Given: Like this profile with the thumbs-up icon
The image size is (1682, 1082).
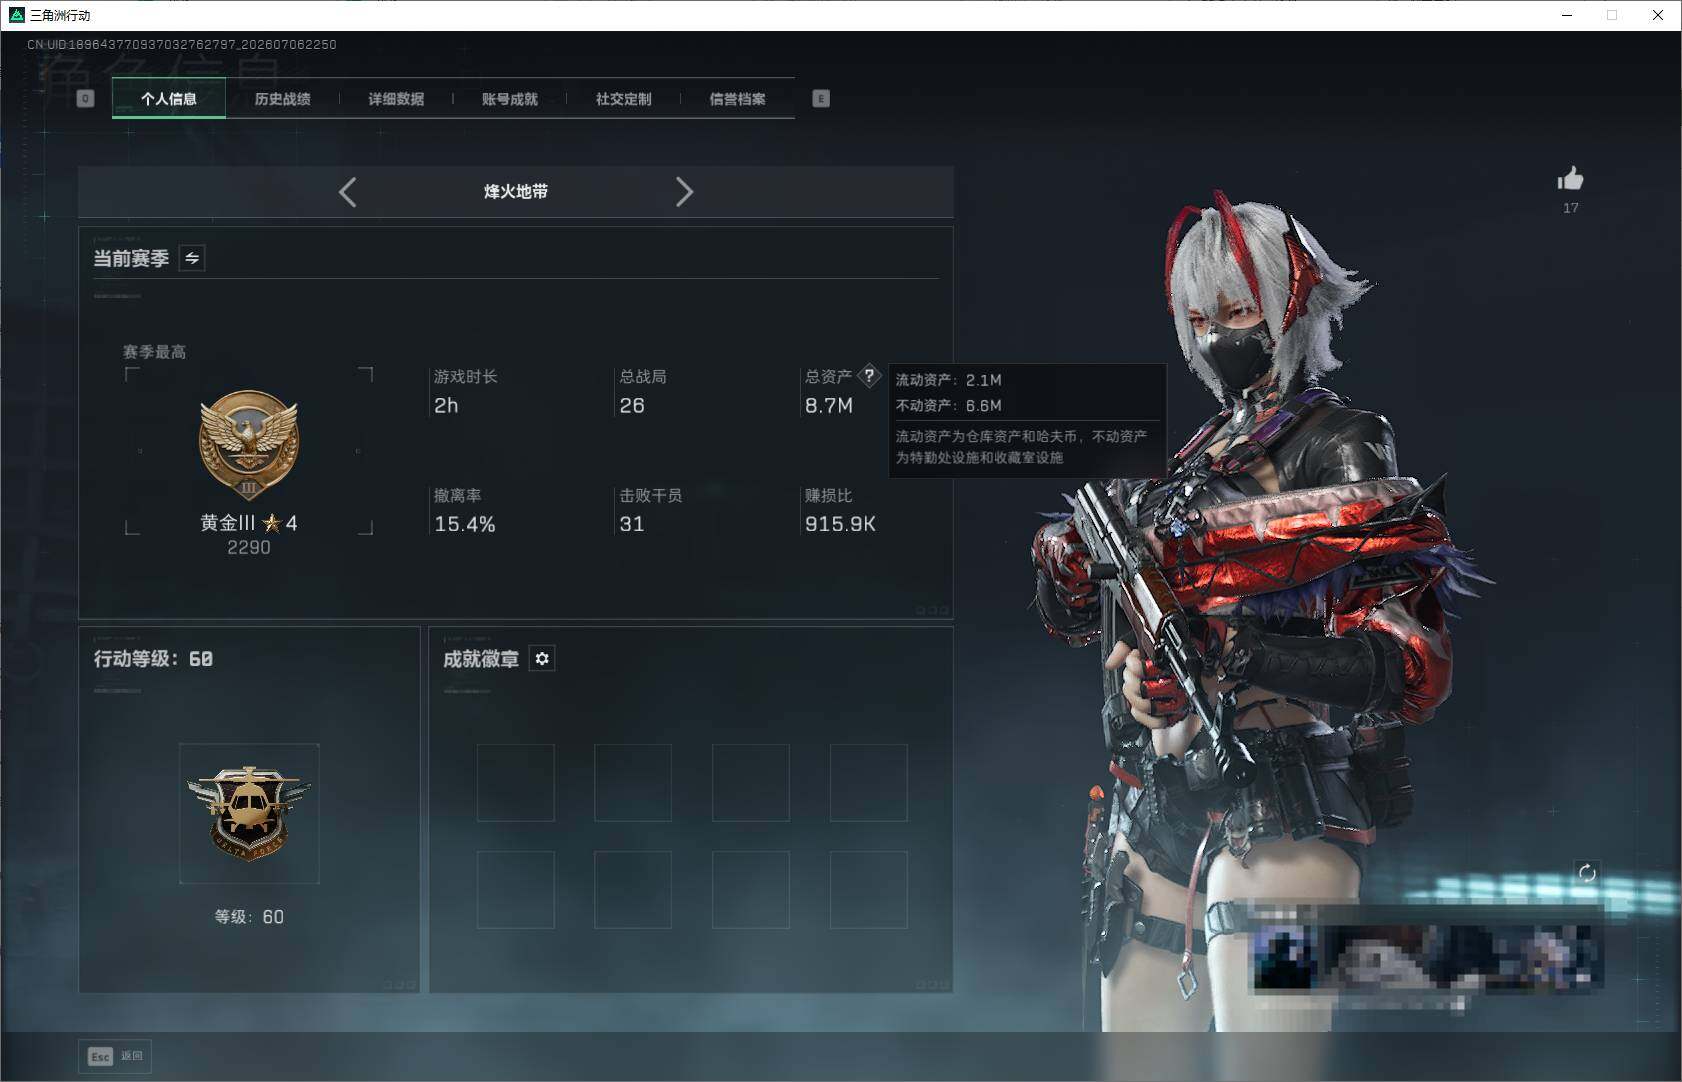Looking at the screenshot, I should pos(1570,179).
